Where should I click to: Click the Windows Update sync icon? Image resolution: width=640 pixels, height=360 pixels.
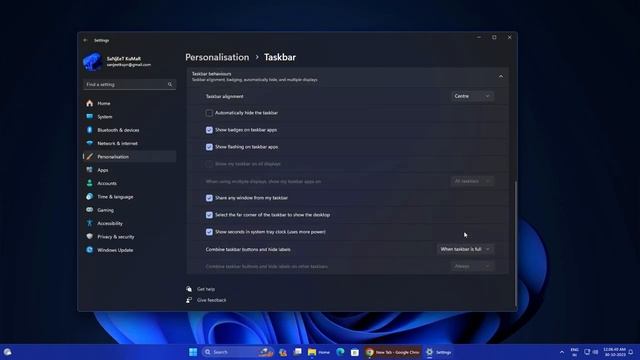[x=89, y=250]
